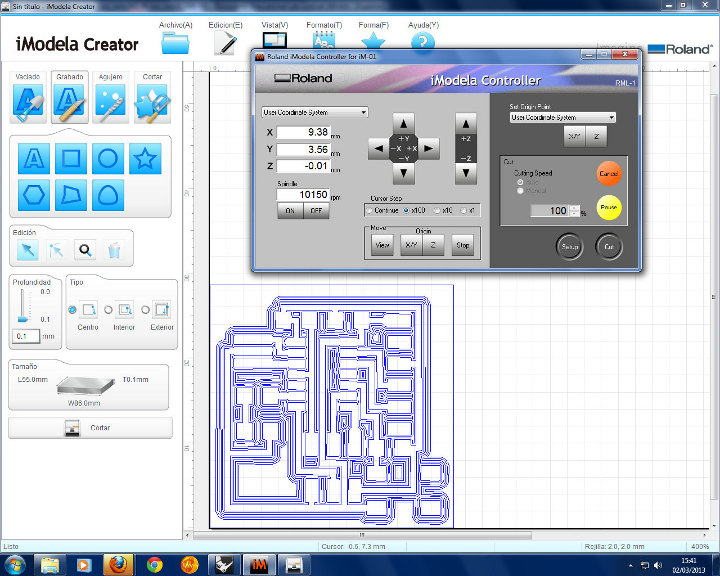
Task: Move to X/Y origin in the Move group
Action: (411, 245)
